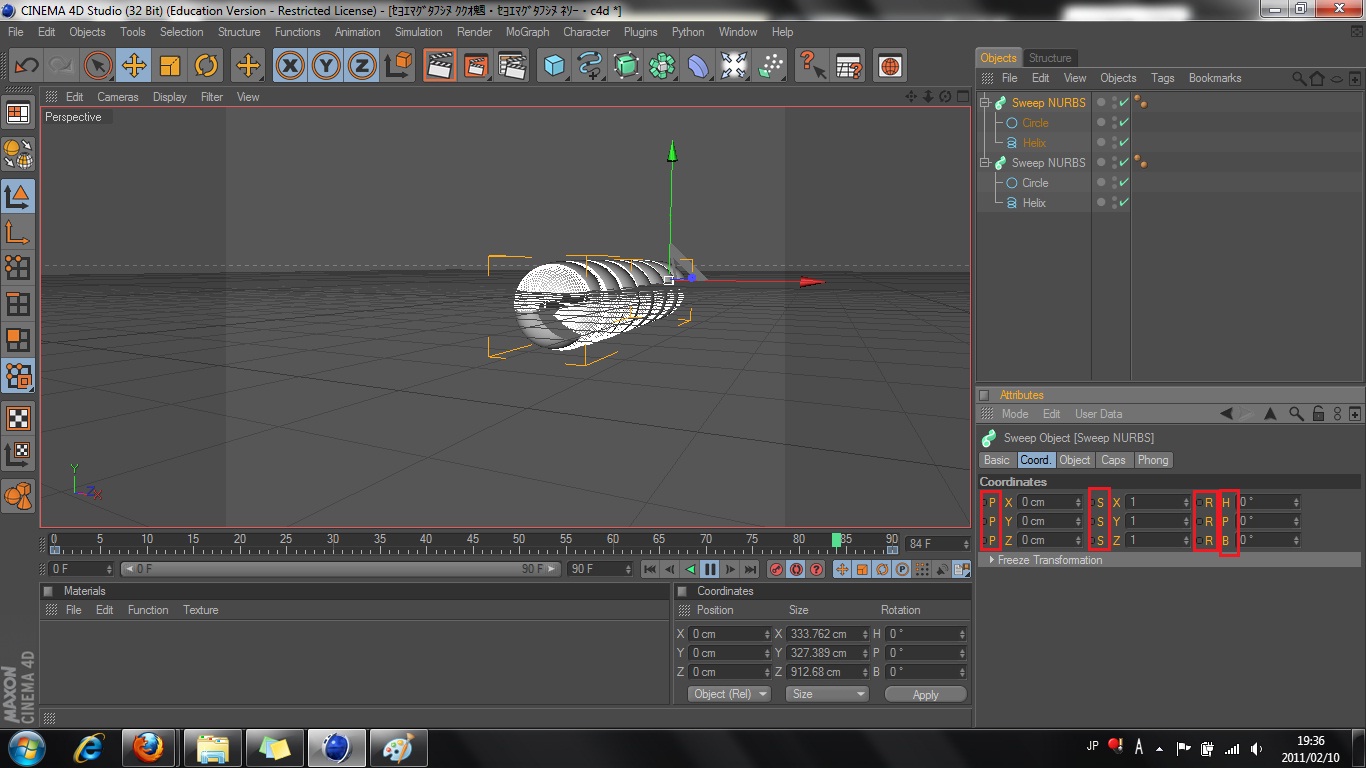Collapse the unselected white Sweep NURBS tree
This screenshot has height=768, width=1366.
pyautogui.click(x=985, y=163)
